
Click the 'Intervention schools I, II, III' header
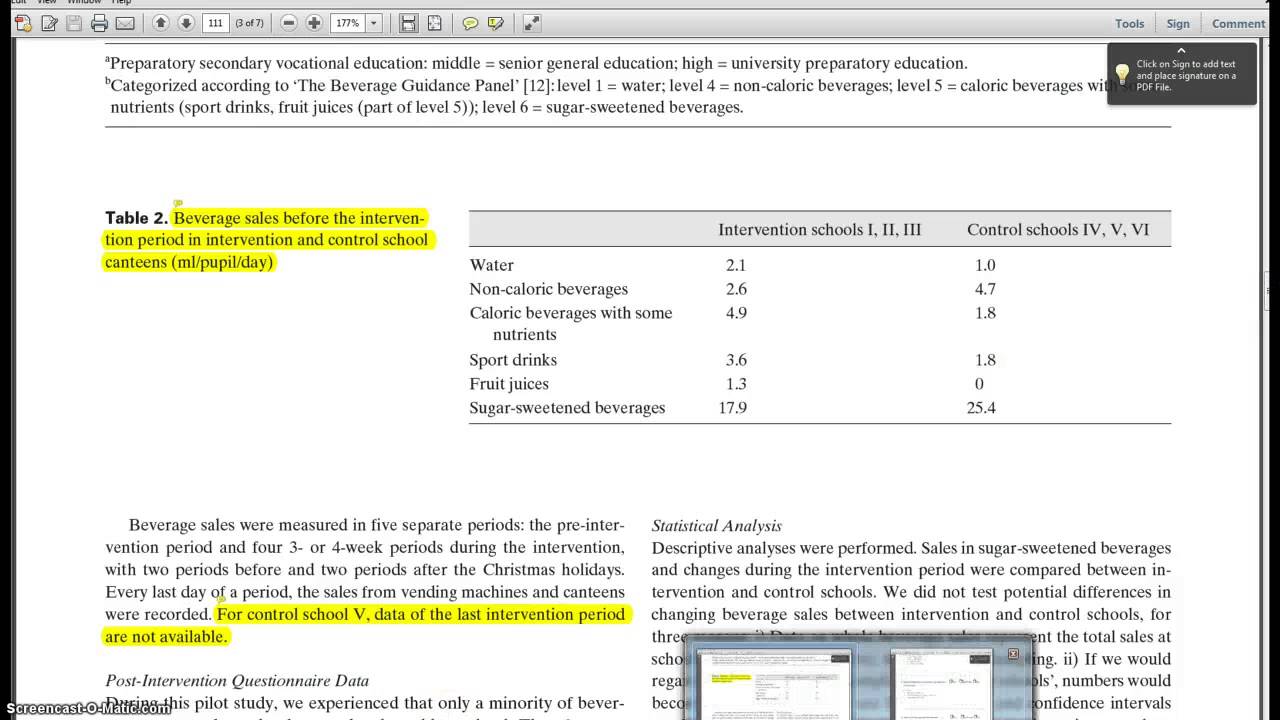[819, 230]
